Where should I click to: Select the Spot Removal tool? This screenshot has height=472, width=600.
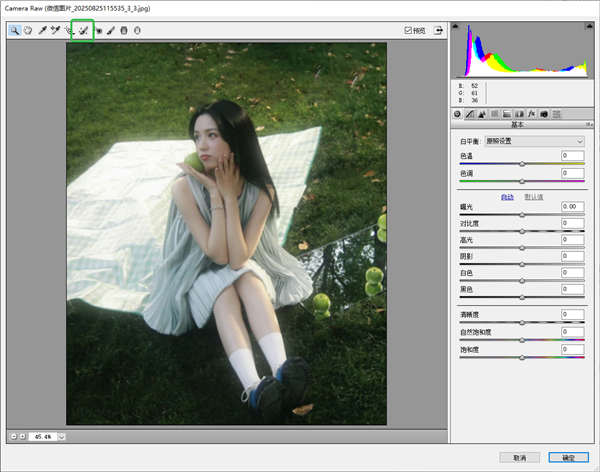(x=84, y=31)
